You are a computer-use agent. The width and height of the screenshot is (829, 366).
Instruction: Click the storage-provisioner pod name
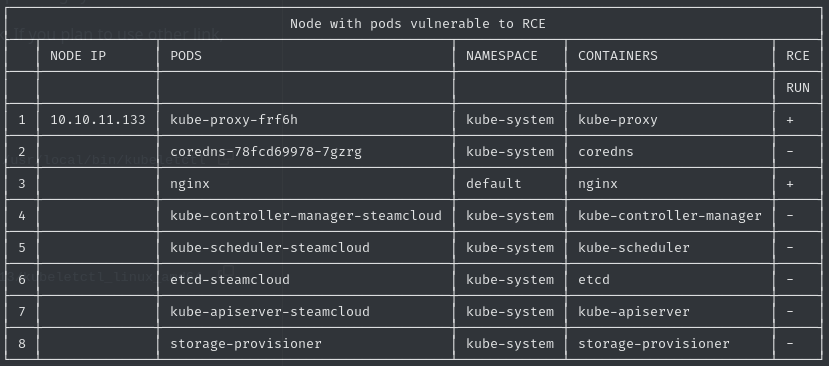tap(246, 344)
